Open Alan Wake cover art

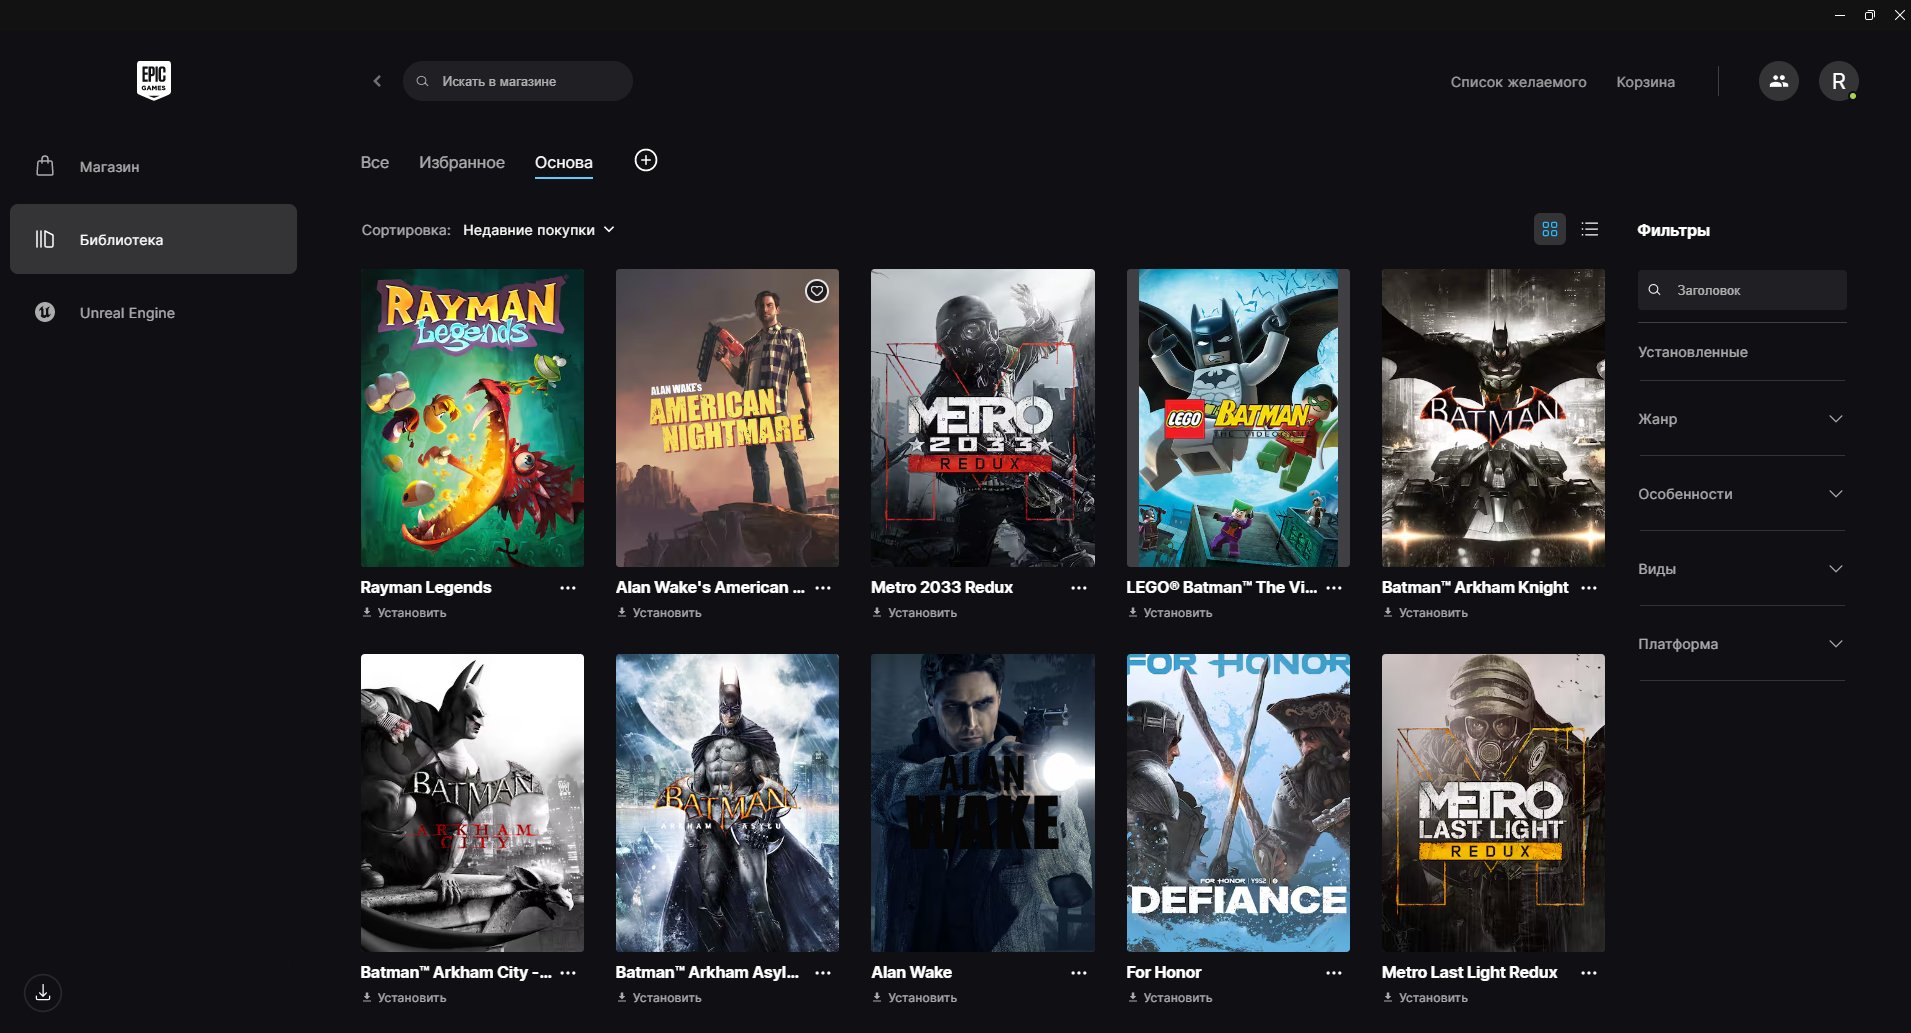coord(983,803)
